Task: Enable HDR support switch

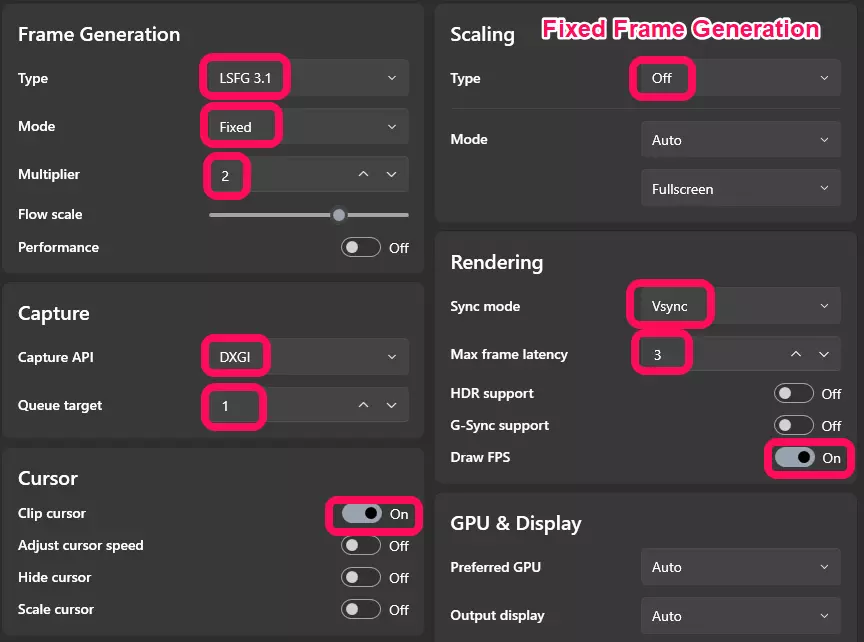Action: 794,394
